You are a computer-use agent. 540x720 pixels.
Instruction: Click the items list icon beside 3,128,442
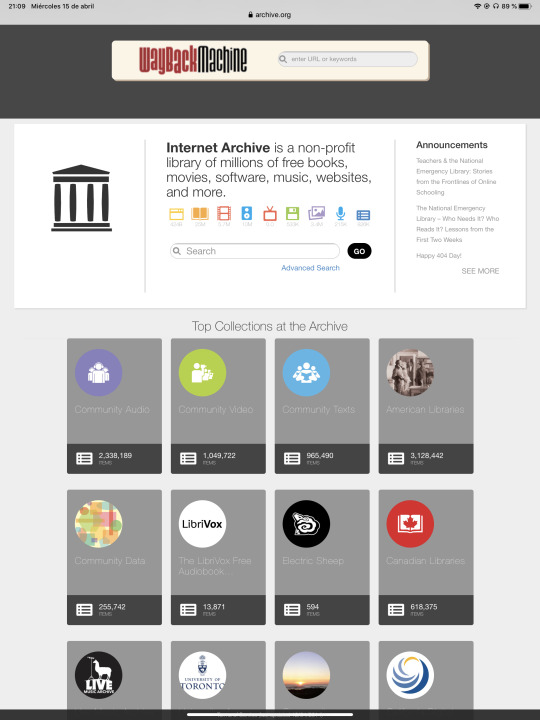395,458
